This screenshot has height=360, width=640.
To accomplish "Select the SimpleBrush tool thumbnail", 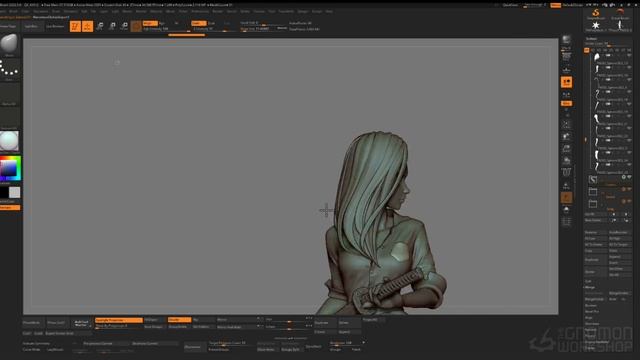I will [x=596, y=14].
